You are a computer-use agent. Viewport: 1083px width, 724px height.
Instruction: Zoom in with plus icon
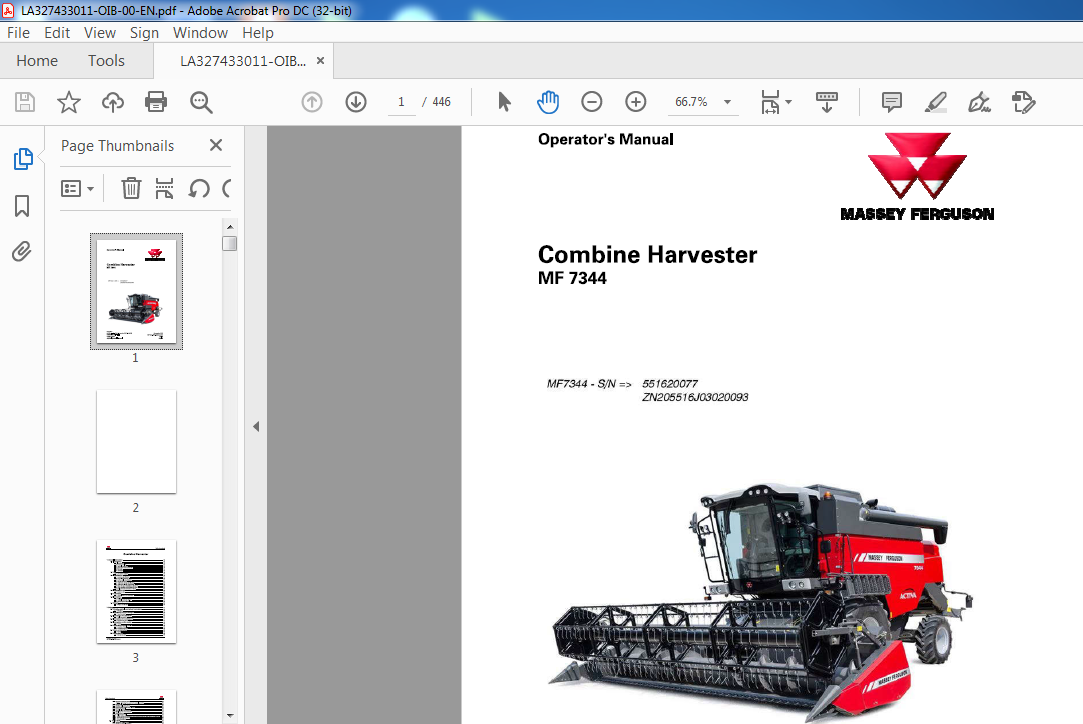[635, 102]
